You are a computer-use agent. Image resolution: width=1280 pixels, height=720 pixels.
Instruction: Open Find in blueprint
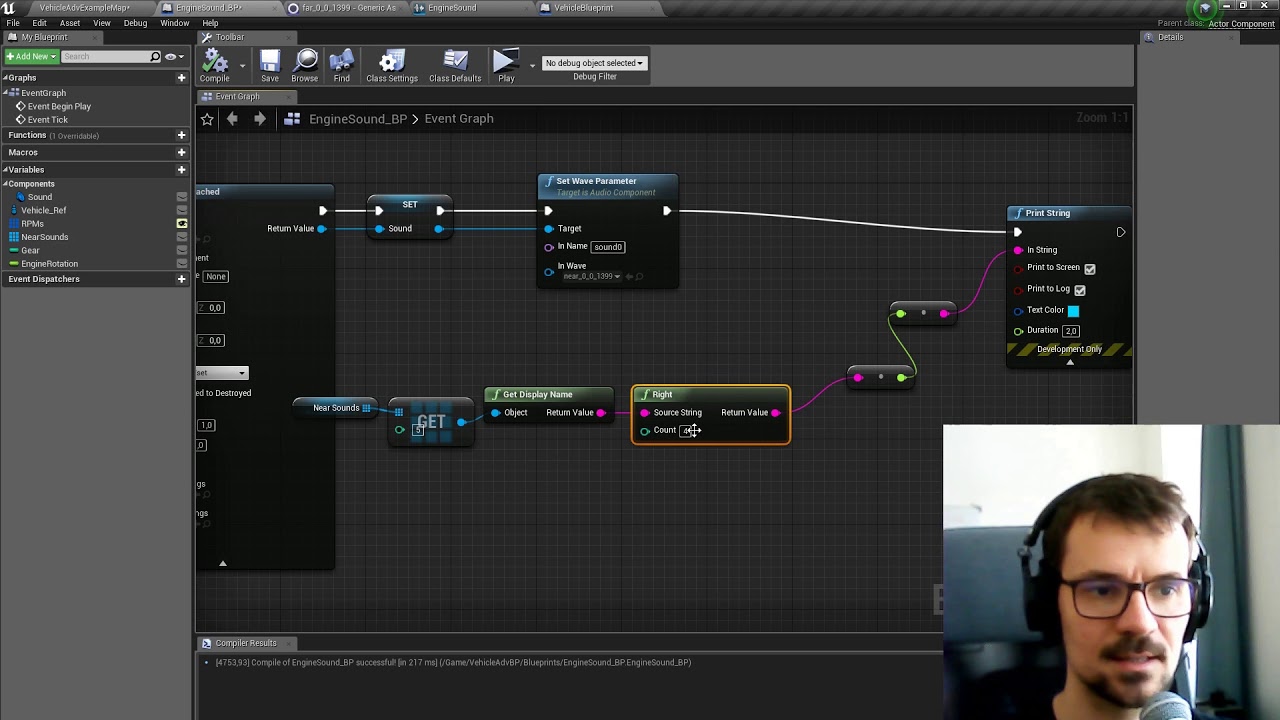(342, 66)
